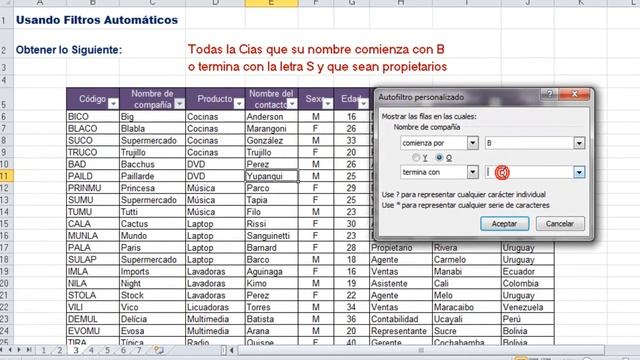Open the Edad column filter dropdown
The image size is (640, 360).
pos(363,104)
